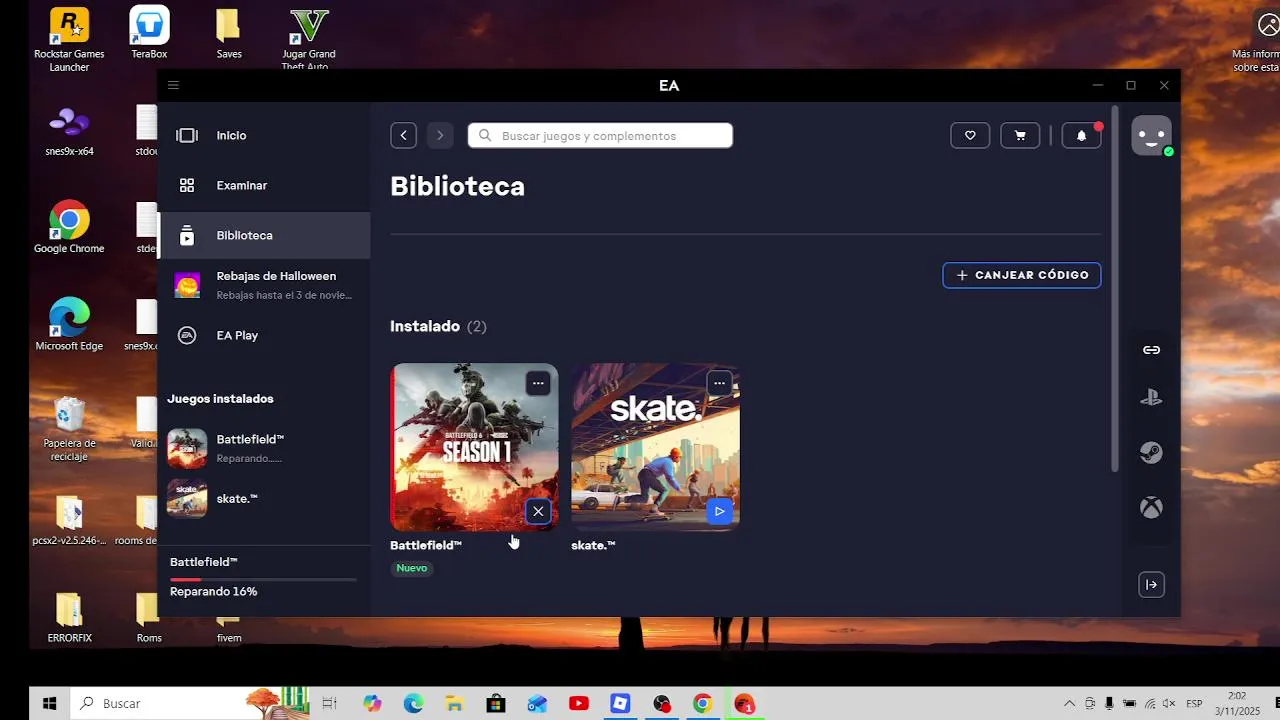The height and width of the screenshot is (720, 1280).
Task: Click the Xbox icon in right panel
Action: click(x=1151, y=508)
